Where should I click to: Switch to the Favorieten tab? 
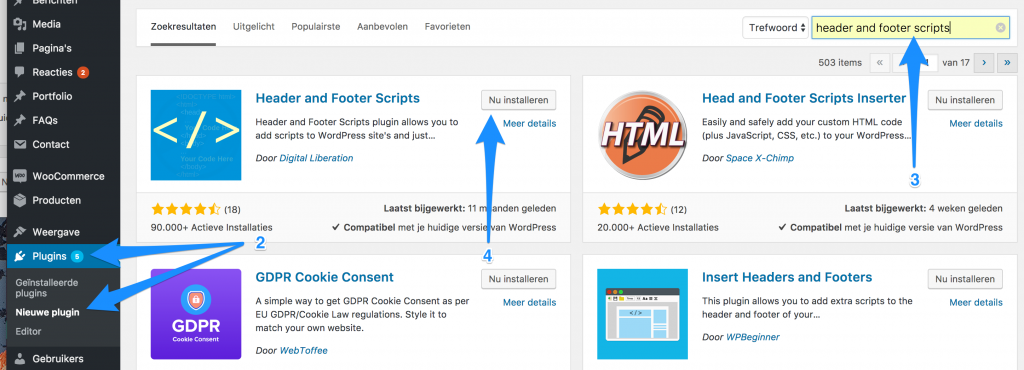pyautogui.click(x=447, y=27)
